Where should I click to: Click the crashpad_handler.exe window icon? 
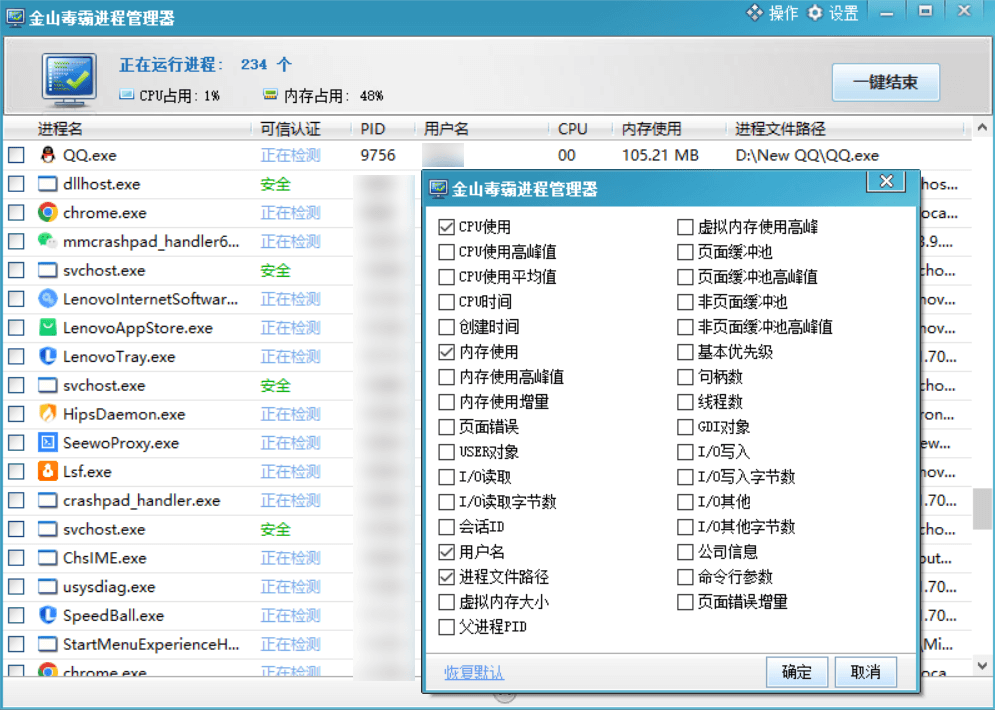point(48,500)
